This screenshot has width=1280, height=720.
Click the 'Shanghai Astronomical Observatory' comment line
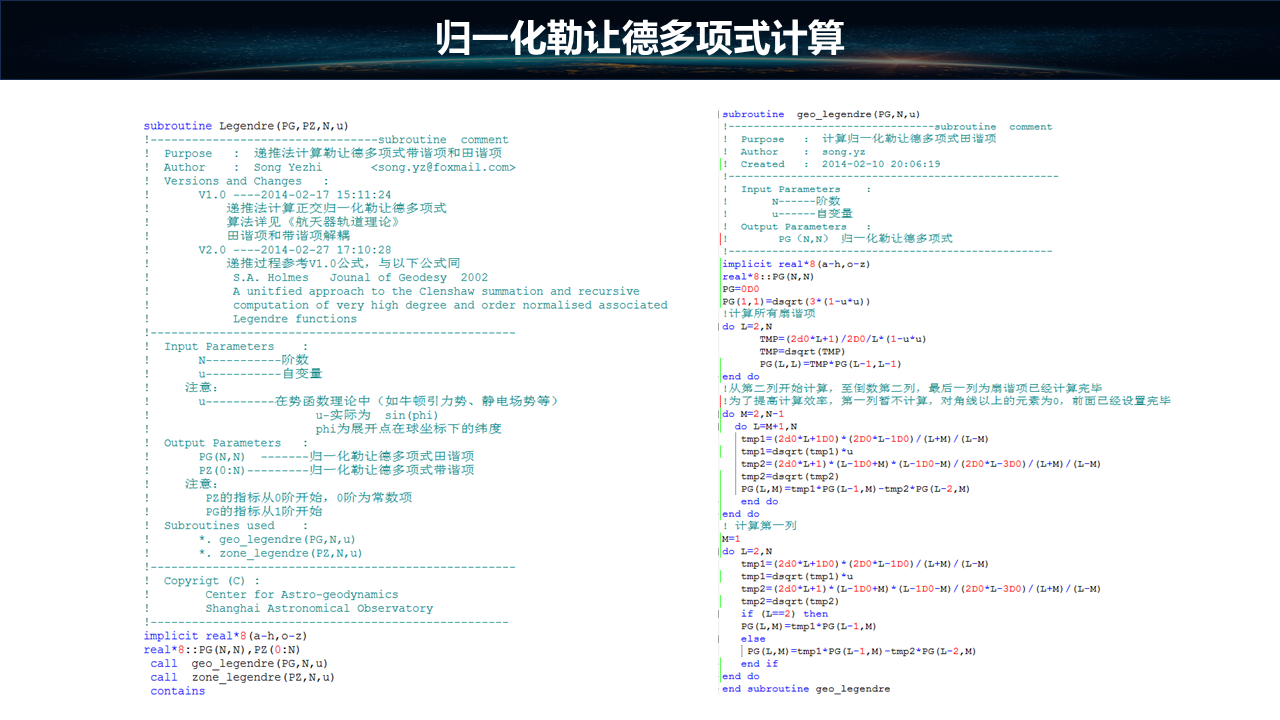(319, 608)
